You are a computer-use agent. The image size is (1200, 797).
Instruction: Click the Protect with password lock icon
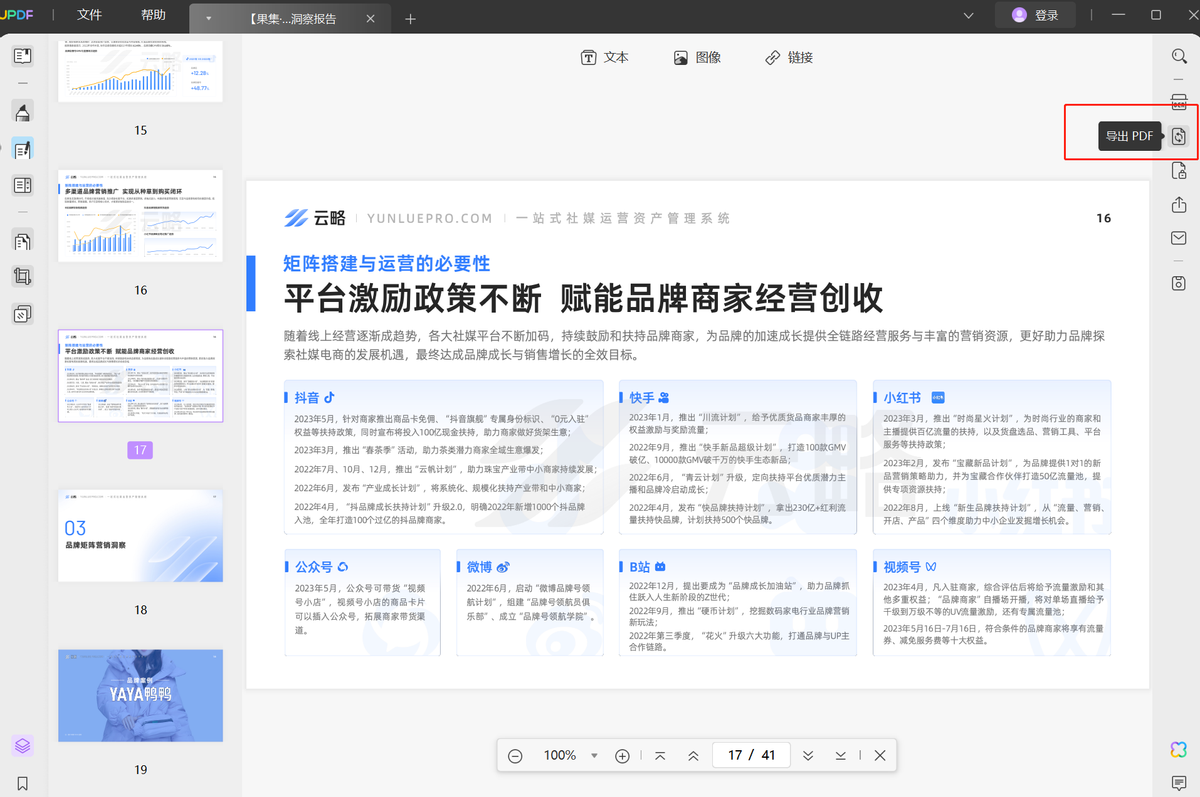pos(1179,171)
